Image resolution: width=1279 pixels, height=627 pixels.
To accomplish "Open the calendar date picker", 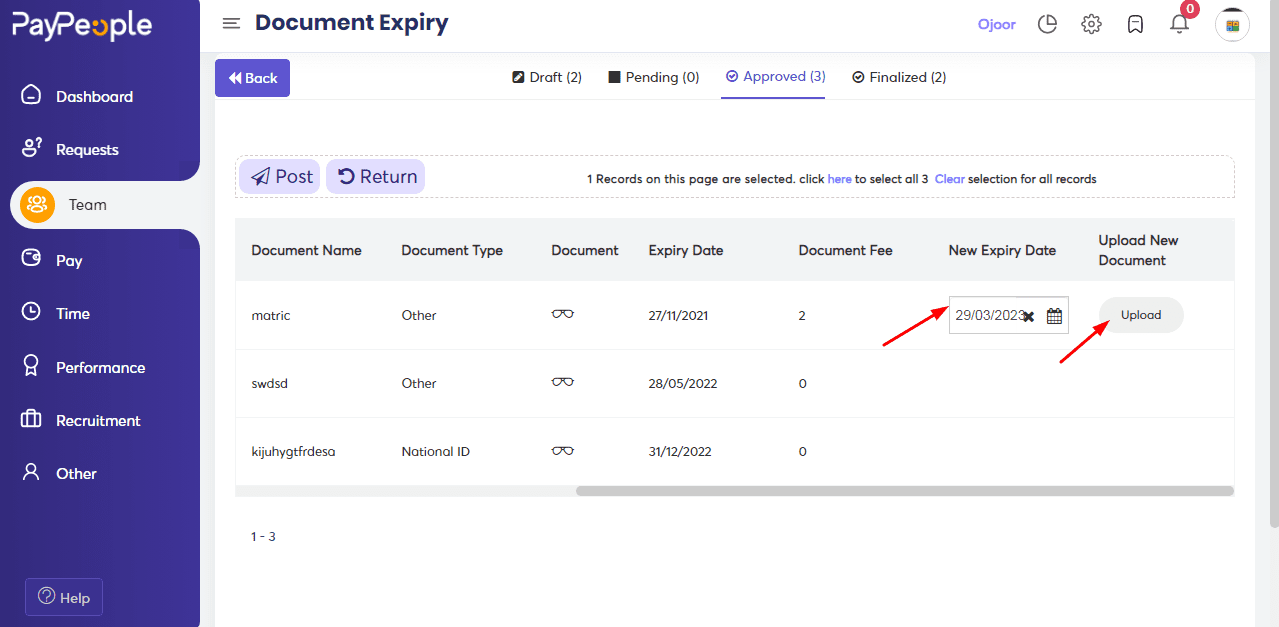I will (x=1054, y=315).
